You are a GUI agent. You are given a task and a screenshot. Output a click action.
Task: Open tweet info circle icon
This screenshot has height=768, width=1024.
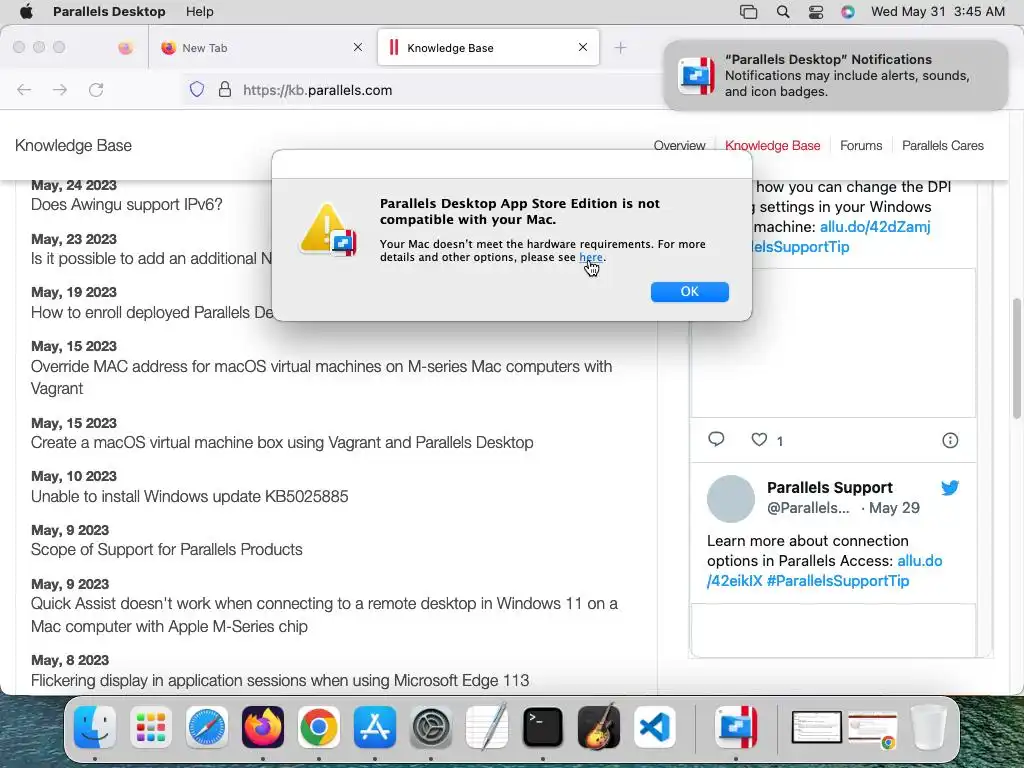[950, 440]
